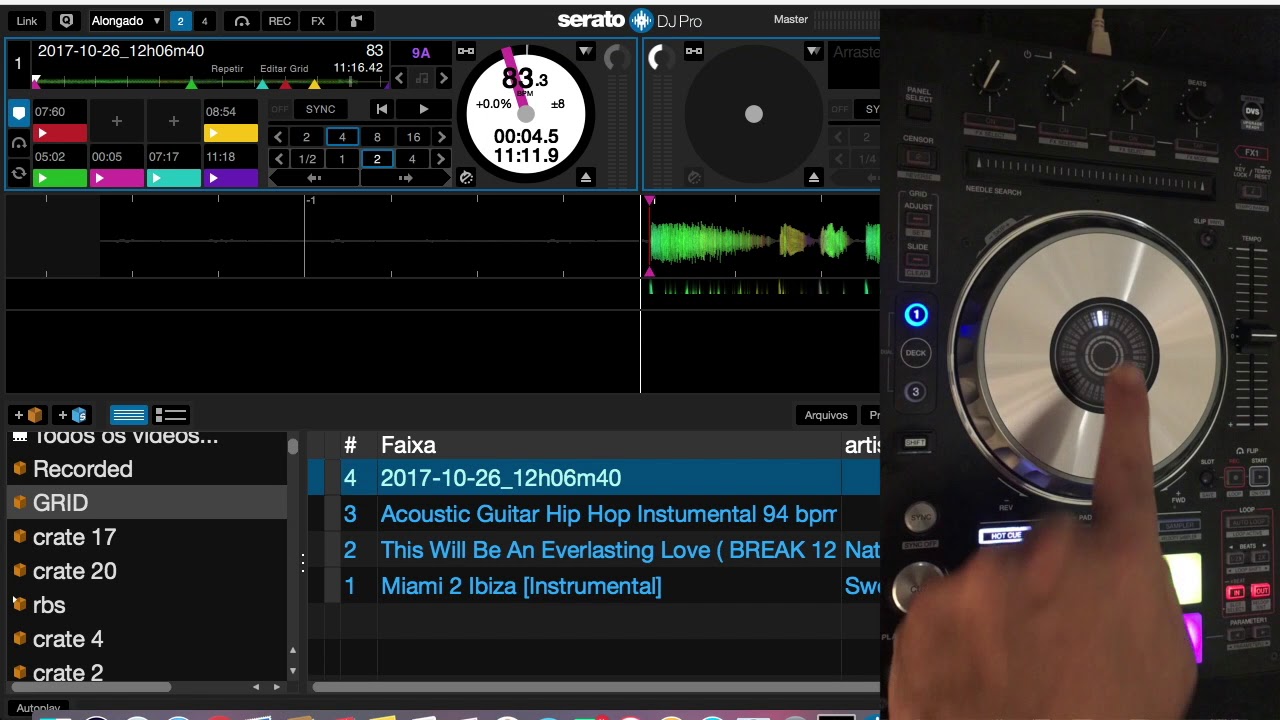This screenshot has height=720, width=1280.
Task: Open the REC recording panel
Action: coord(280,20)
